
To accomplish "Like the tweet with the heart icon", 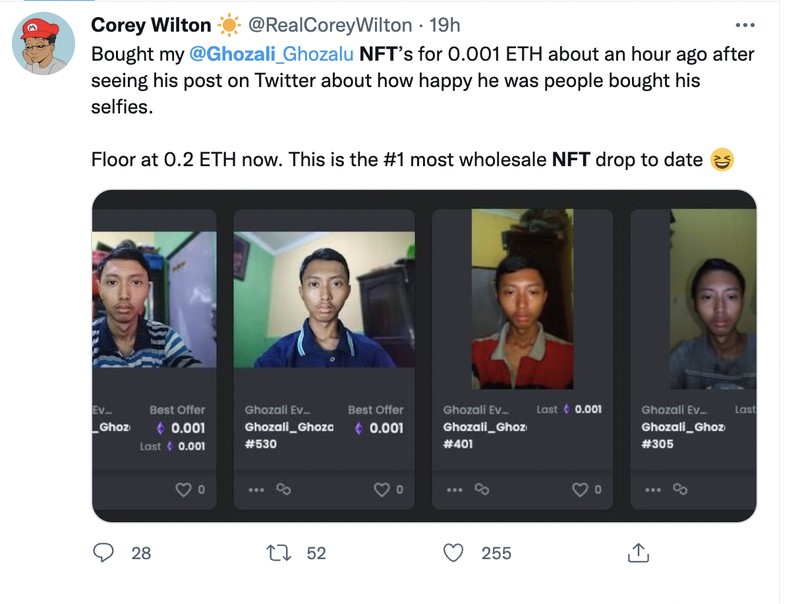I will pos(454,552).
